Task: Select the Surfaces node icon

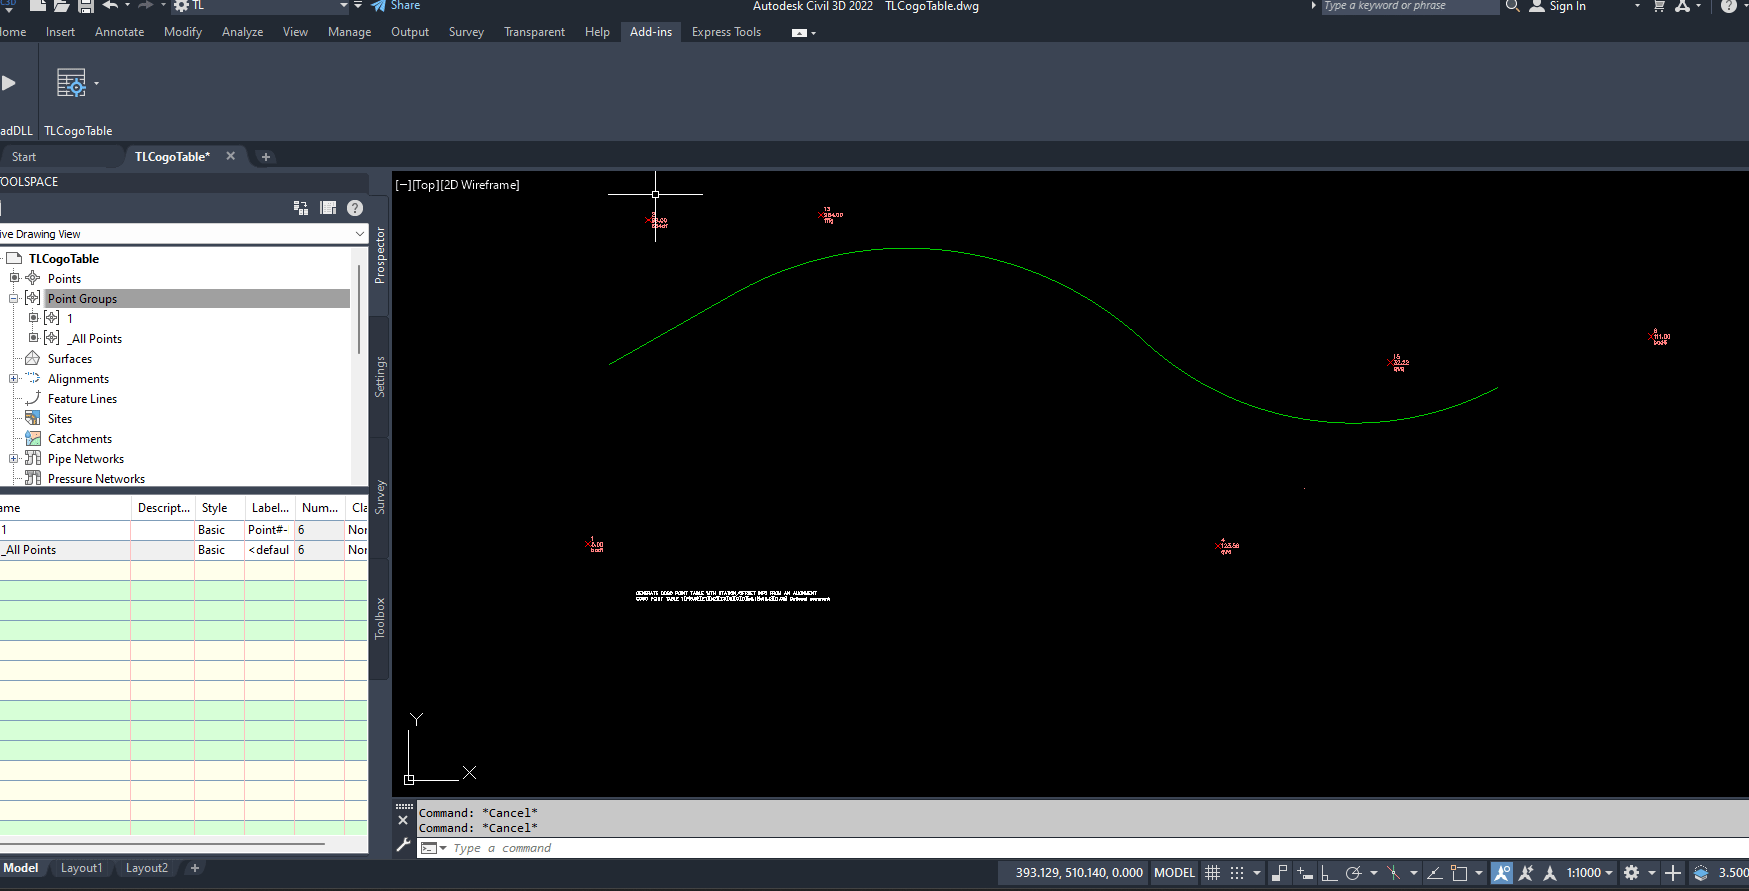Action: [33, 358]
